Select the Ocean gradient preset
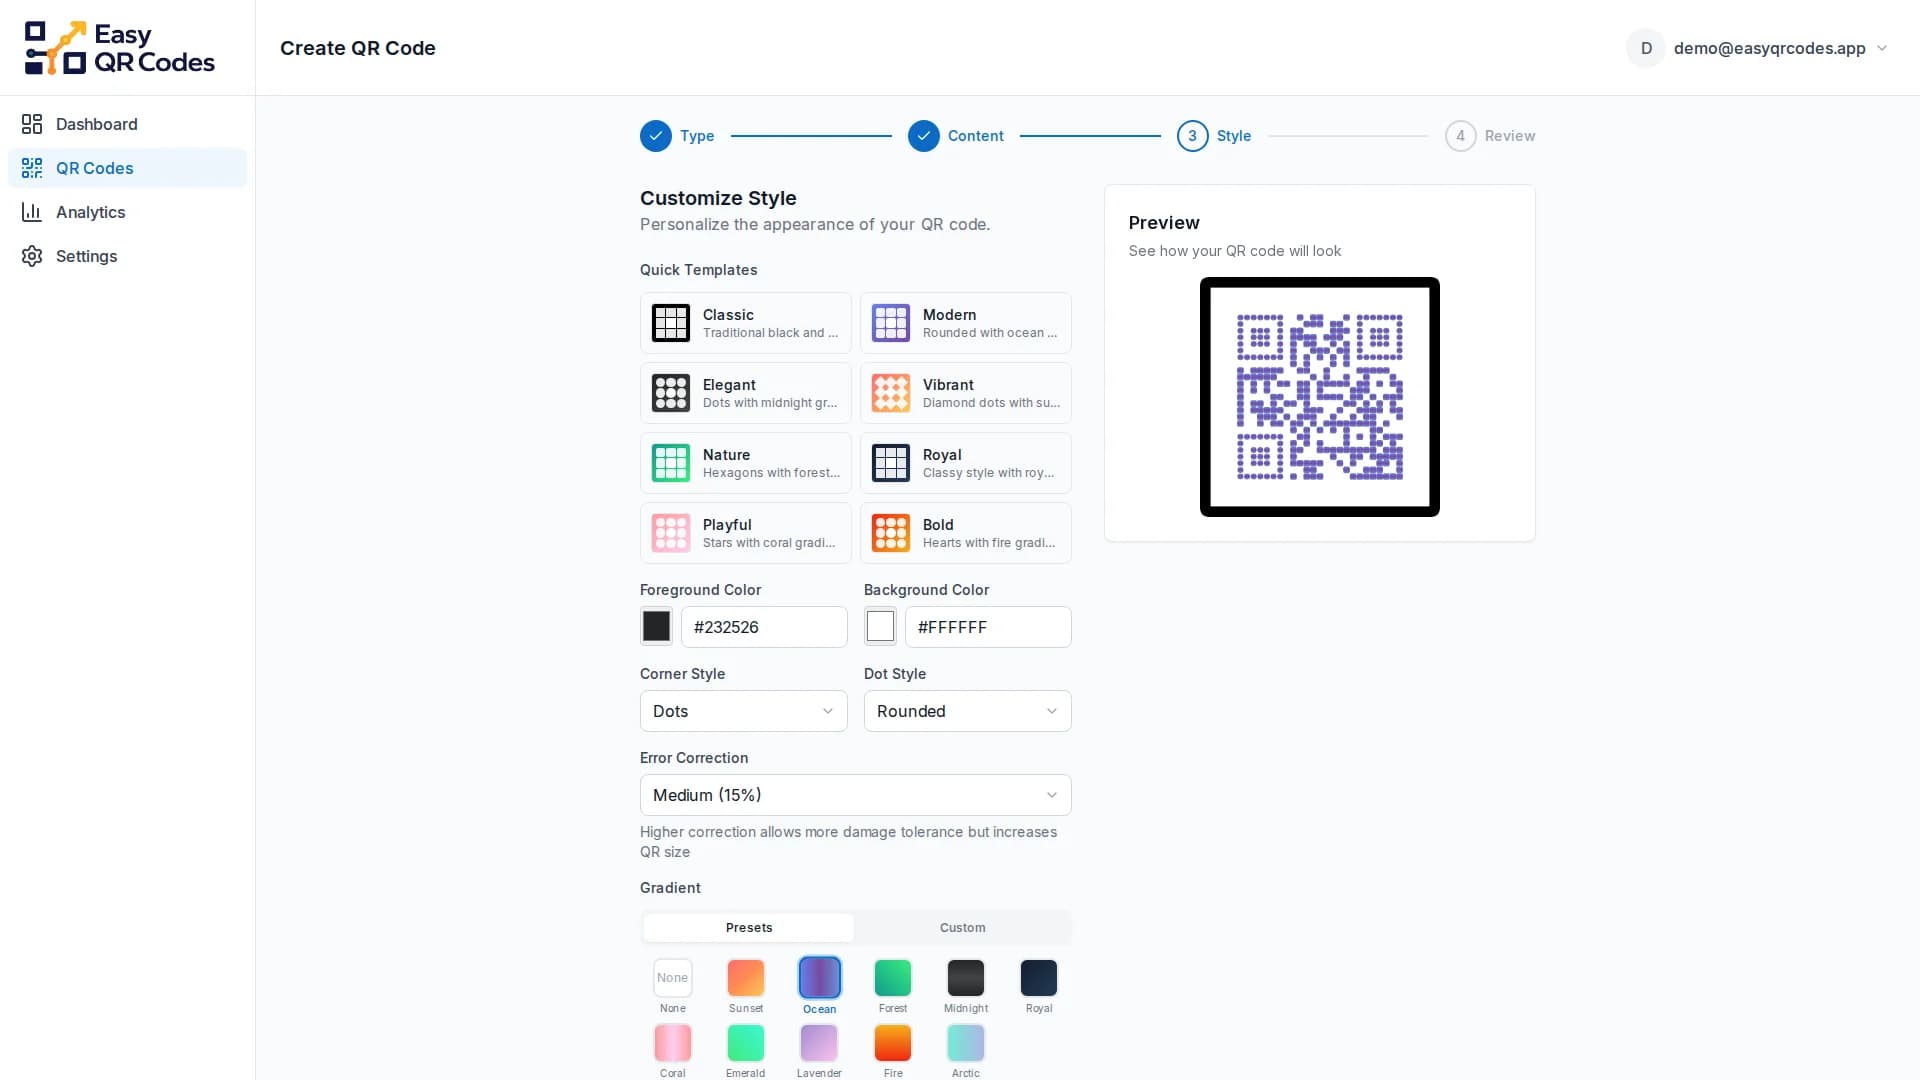The image size is (1920, 1080). pyautogui.click(x=820, y=978)
